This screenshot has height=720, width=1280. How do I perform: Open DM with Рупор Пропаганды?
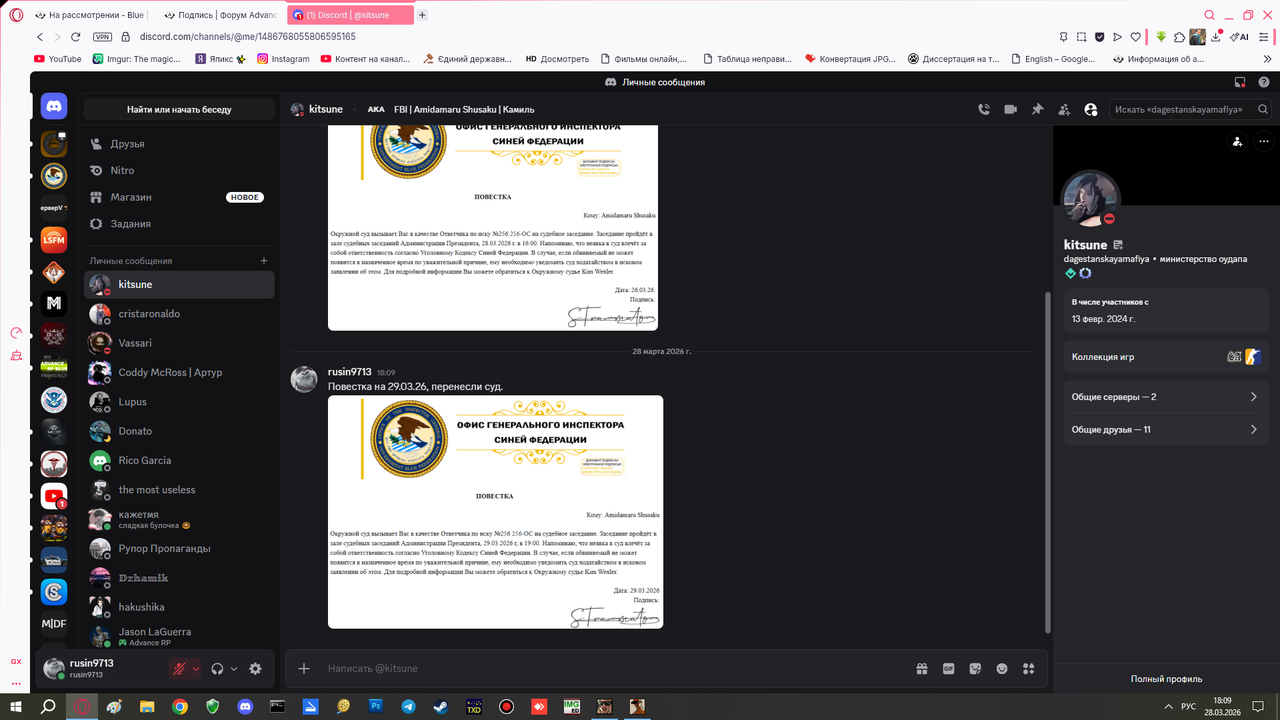(179, 548)
